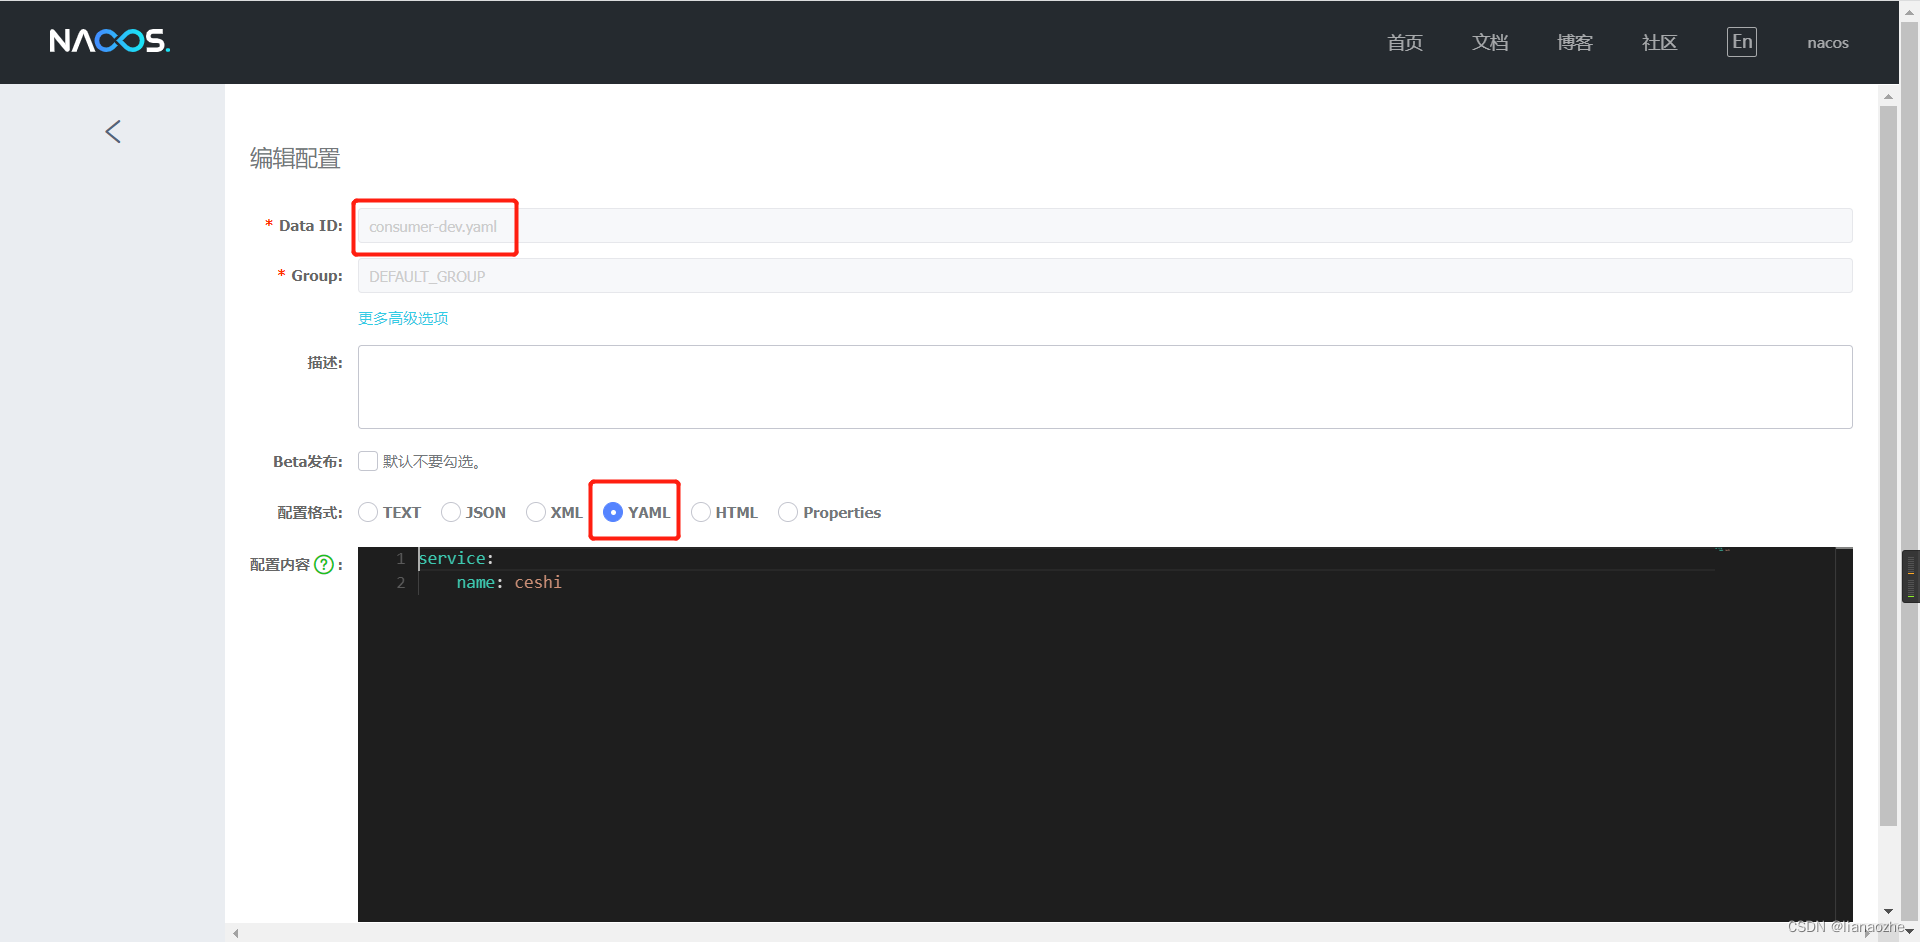Click the Data ID field consumer-dev.yaml
1920x942 pixels.
(1105, 226)
